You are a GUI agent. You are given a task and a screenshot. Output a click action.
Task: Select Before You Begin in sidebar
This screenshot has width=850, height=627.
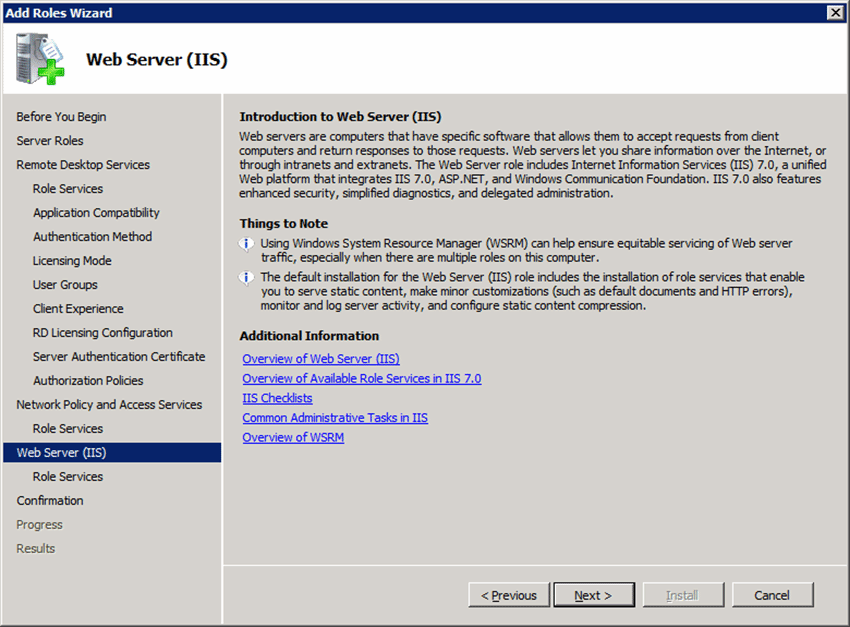[x=61, y=117]
